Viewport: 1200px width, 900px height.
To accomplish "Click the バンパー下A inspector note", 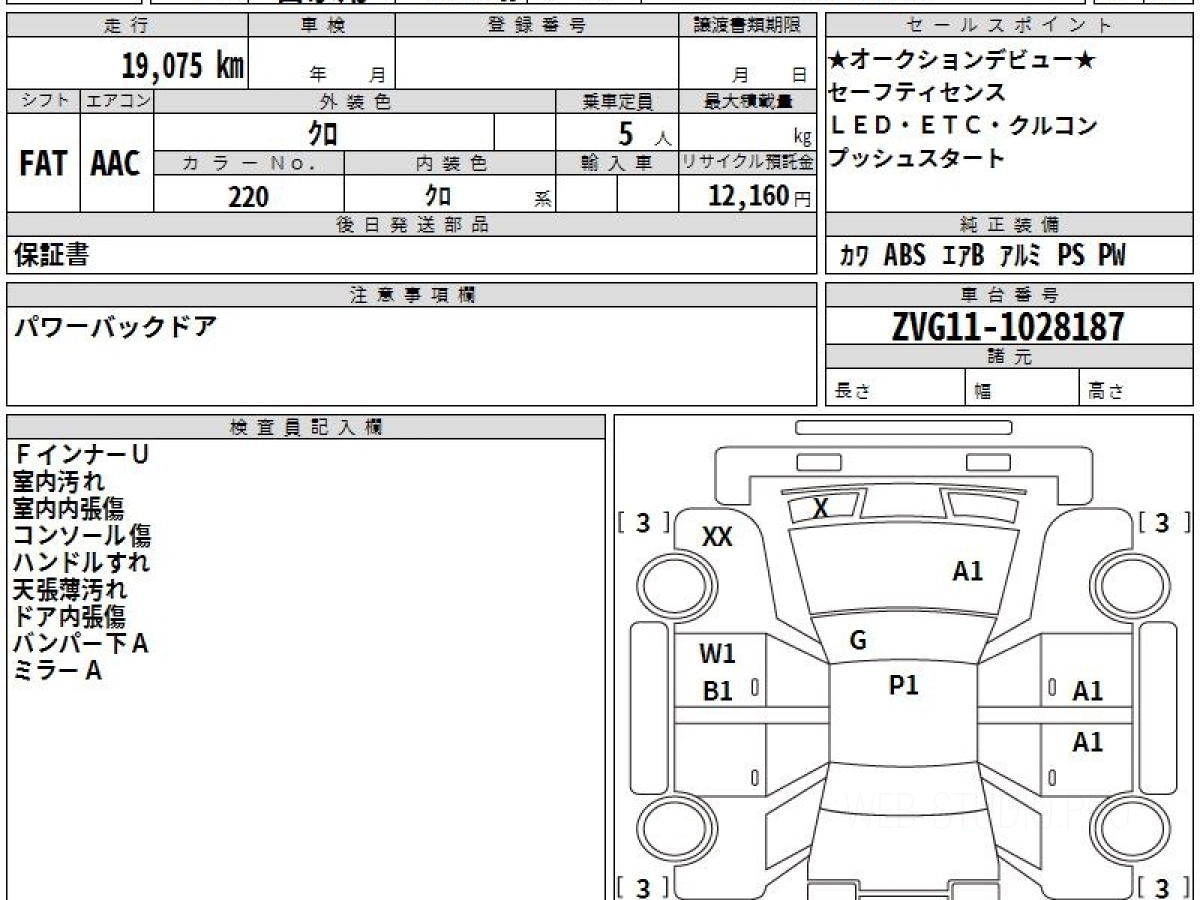I will [81, 644].
